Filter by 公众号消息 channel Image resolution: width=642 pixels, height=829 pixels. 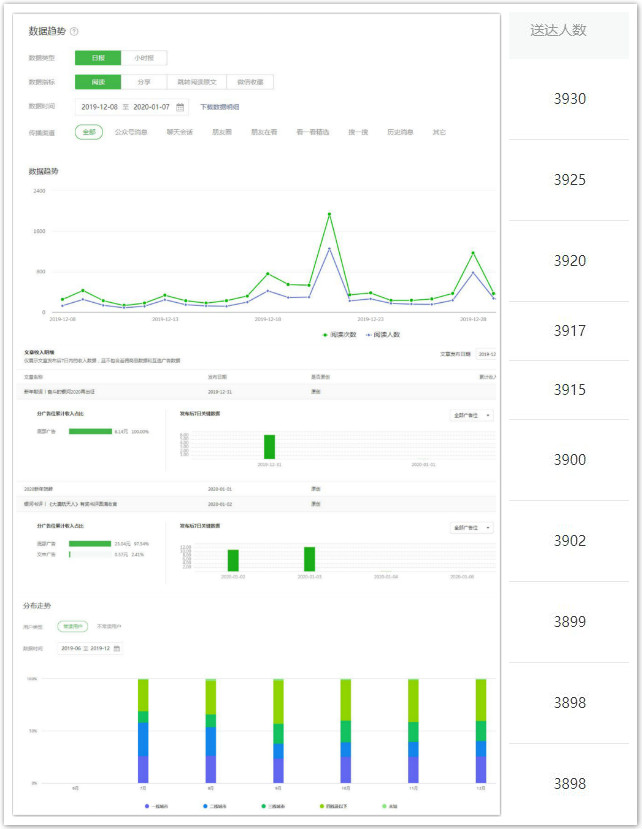click(x=131, y=132)
